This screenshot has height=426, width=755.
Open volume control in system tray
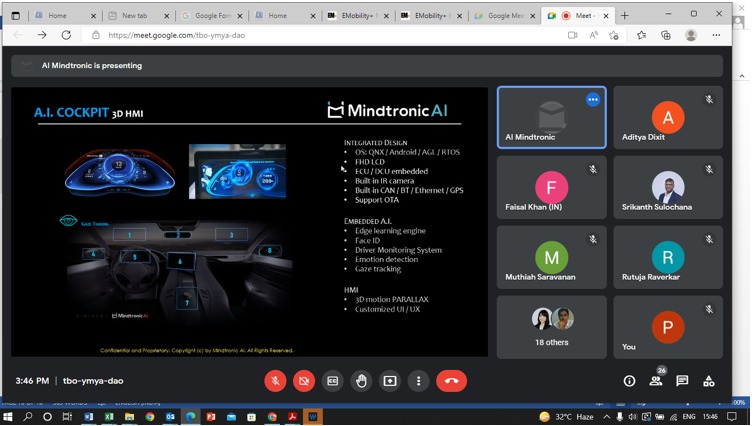coord(632,417)
